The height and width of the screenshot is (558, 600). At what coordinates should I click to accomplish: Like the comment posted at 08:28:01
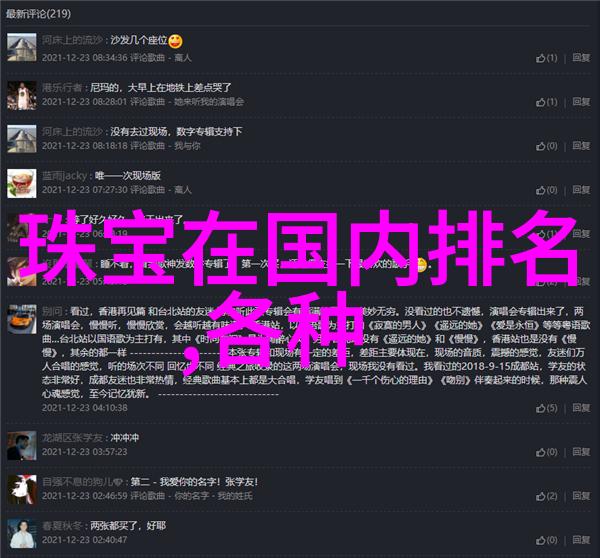tap(546, 102)
